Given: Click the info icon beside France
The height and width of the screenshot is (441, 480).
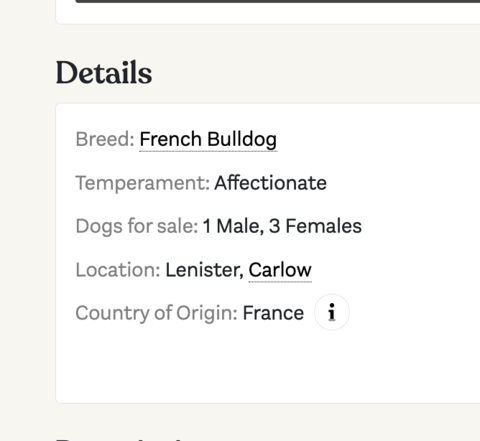Looking at the screenshot, I should click(x=332, y=312).
